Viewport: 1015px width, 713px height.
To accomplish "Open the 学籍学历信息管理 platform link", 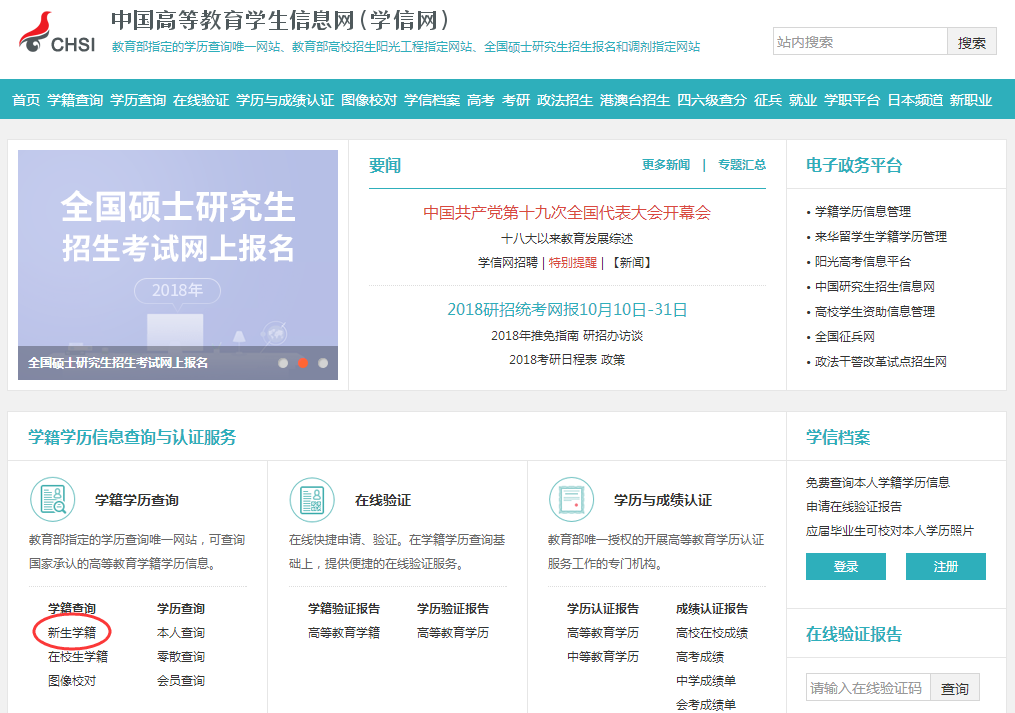I will point(863,212).
